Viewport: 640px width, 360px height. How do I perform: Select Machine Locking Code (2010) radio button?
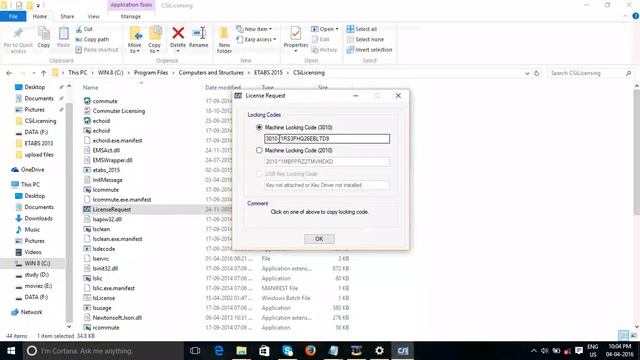(259, 150)
